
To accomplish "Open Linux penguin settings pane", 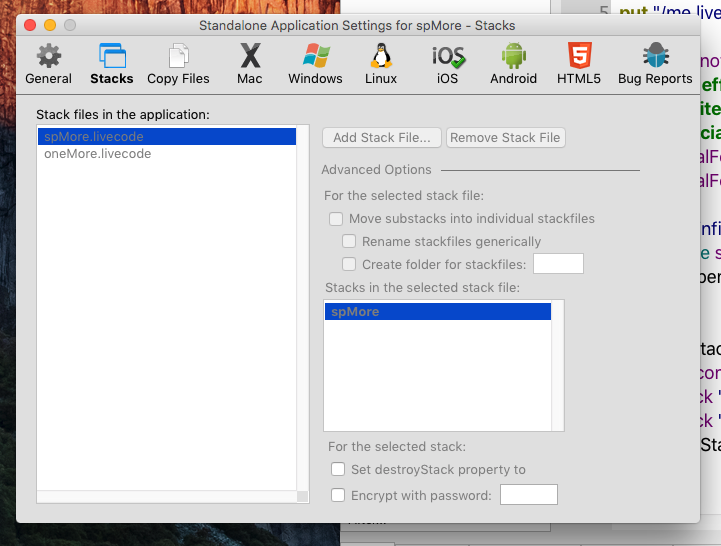I will pos(381,64).
